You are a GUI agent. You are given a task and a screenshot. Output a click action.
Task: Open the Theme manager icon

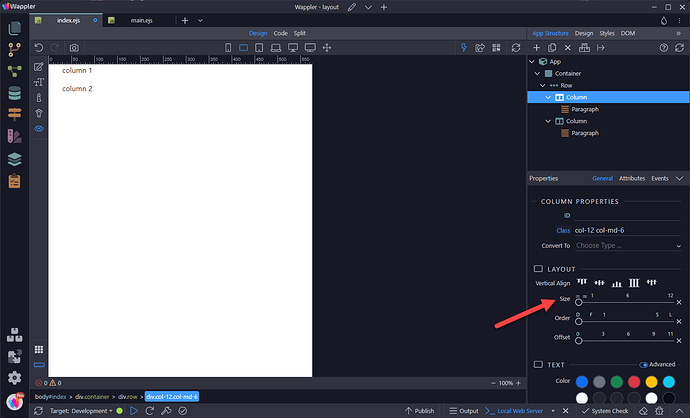[x=15, y=136]
